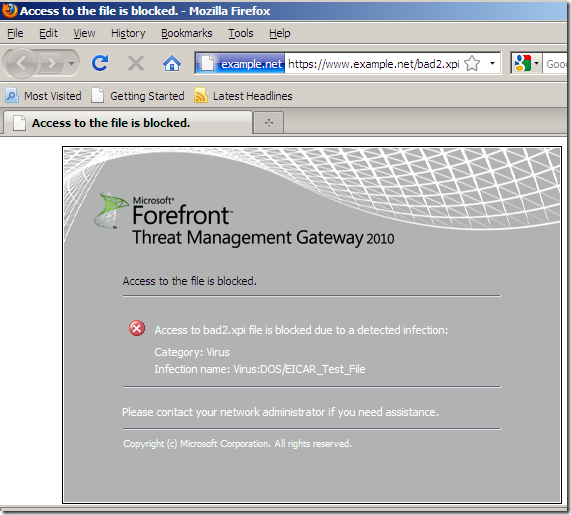Go back with the Back arrow button
The width and height of the screenshot is (571, 515).
click(21, 64)
